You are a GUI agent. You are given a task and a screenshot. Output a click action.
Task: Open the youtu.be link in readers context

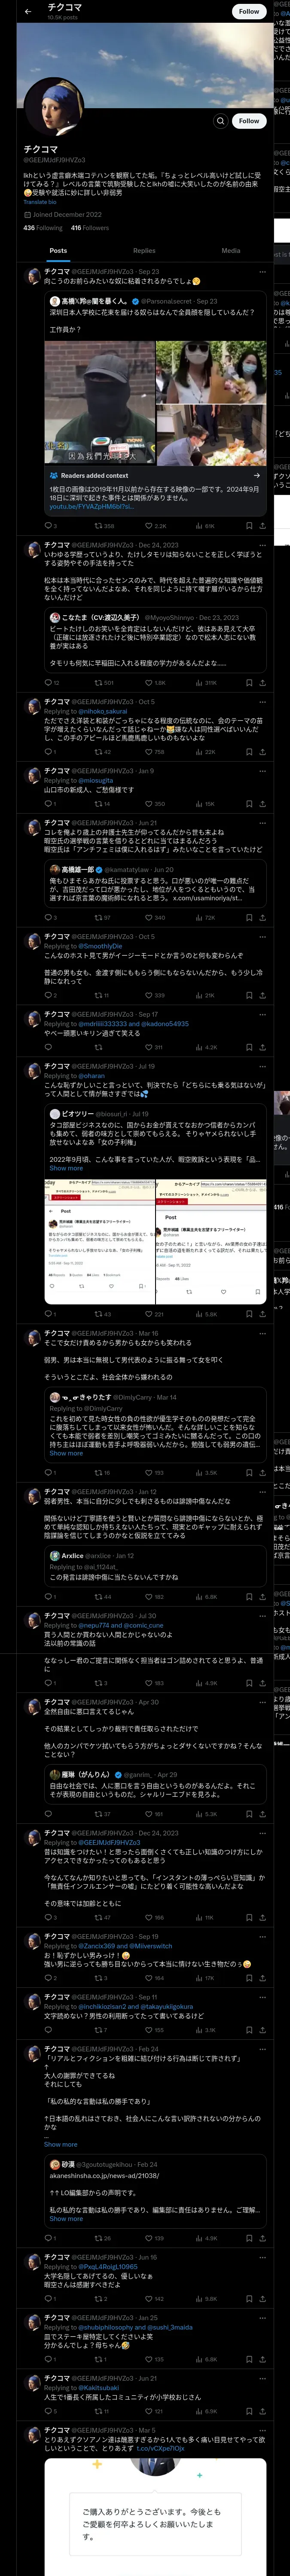click(91, 507)
